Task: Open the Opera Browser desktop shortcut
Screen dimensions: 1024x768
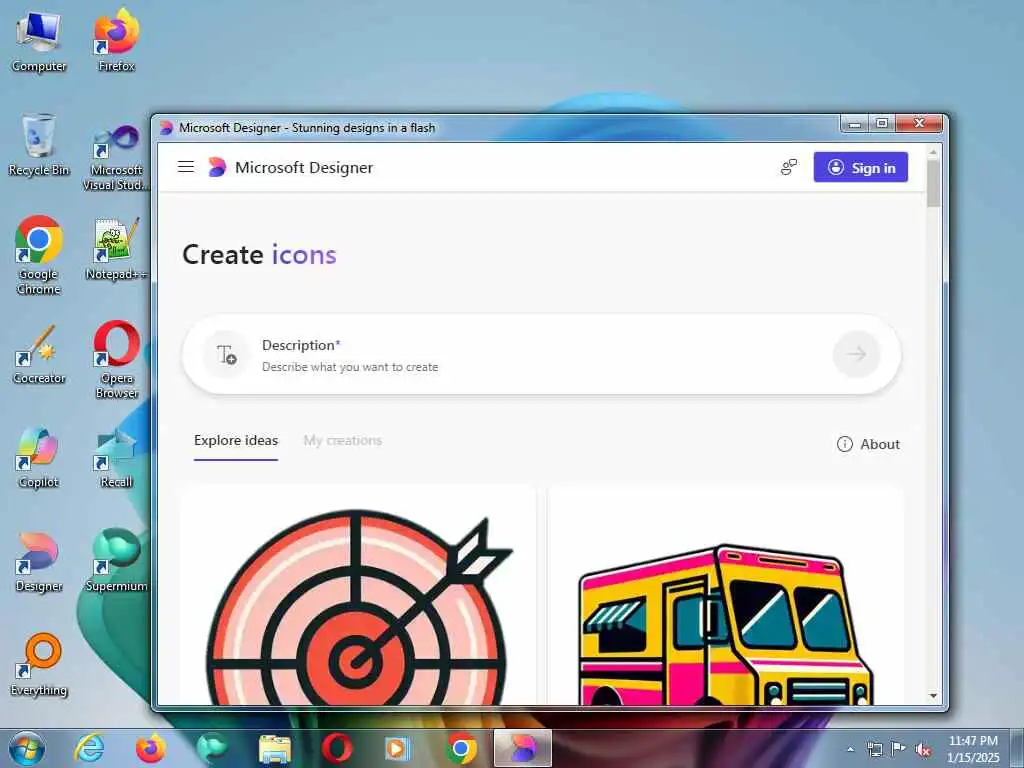Action: tap(116, 359)
